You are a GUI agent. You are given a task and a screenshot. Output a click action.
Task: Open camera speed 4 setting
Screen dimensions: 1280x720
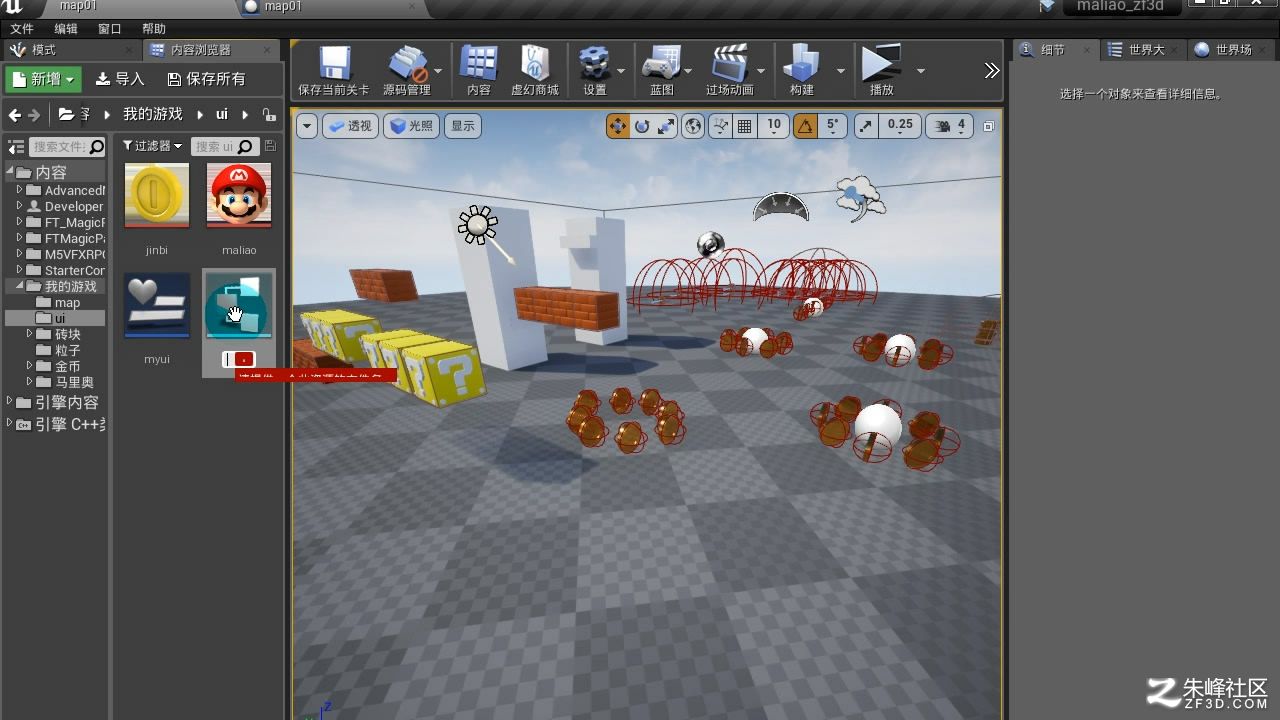[x=950, y=126]
